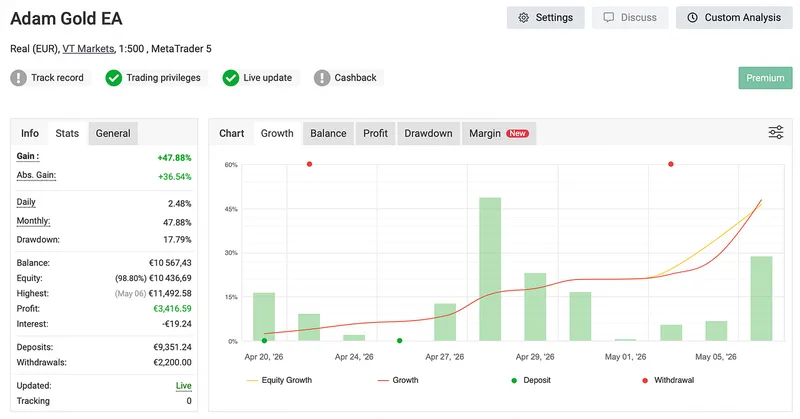Viewport: 800px width, 419px height.
Task: Click the Monthly label
Action: pos(33,221)
